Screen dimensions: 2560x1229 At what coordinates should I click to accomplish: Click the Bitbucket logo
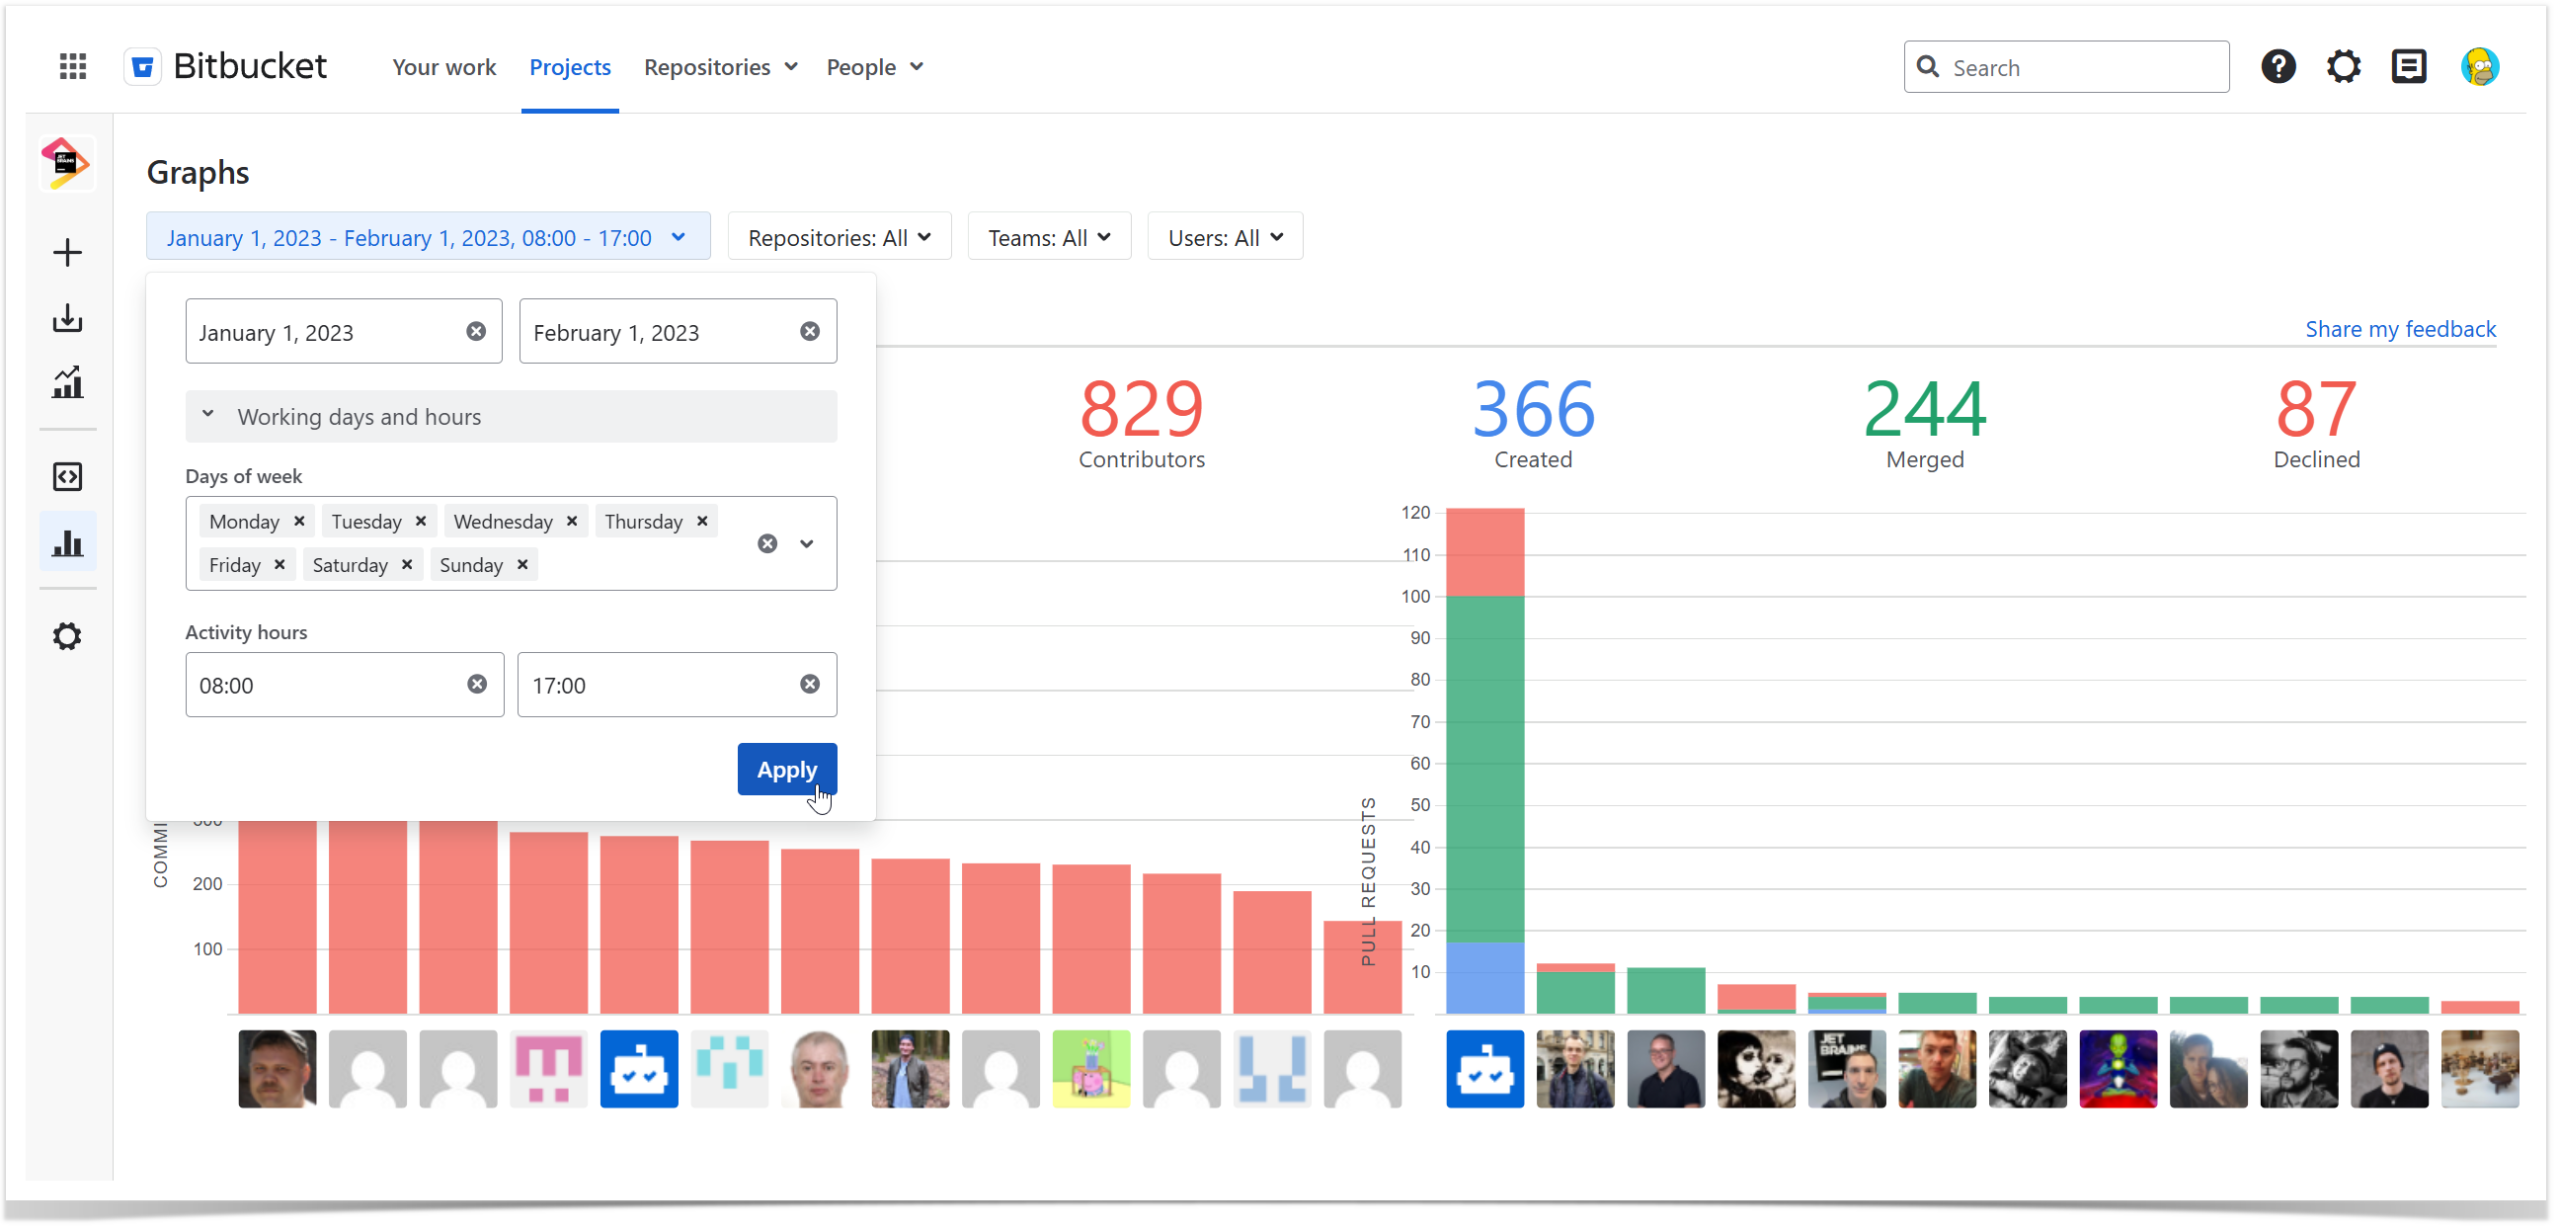pos(226,67)
